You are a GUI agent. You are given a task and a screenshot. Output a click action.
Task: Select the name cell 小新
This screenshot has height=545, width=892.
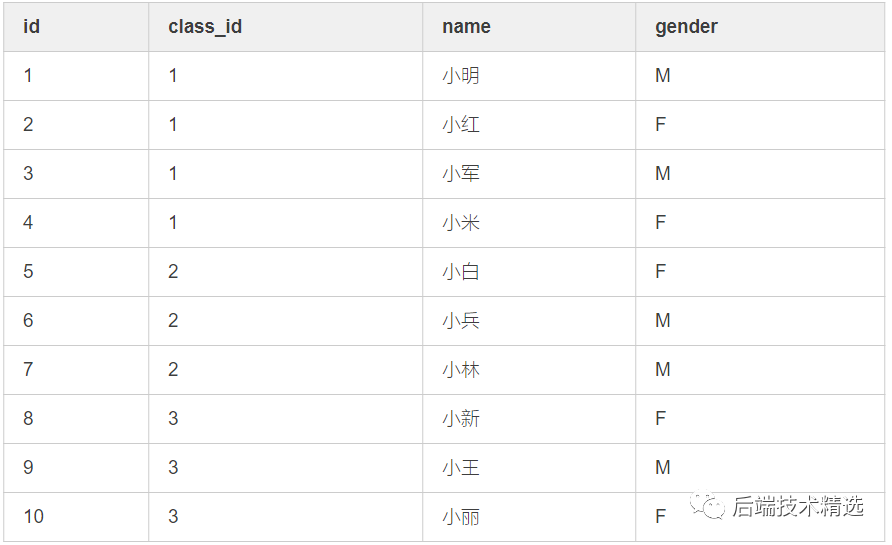(x=461, y=419)
